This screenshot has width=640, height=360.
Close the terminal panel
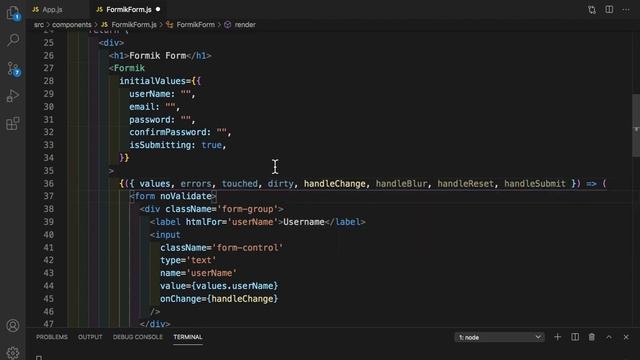[x=626, y=337]
